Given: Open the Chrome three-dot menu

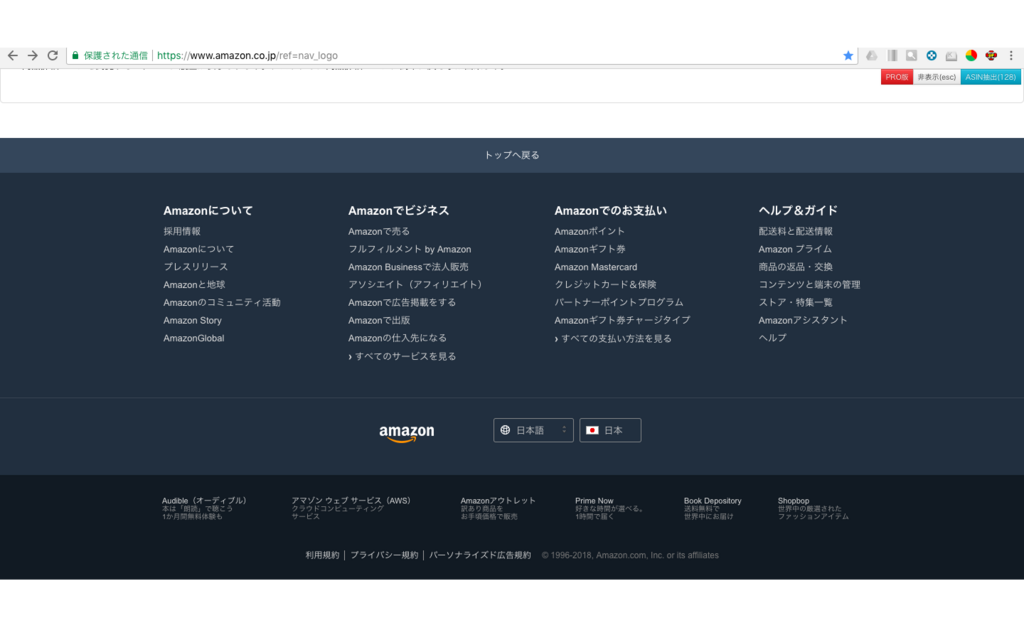Looking at the screenshot, I should click(x=1011, y=56).
